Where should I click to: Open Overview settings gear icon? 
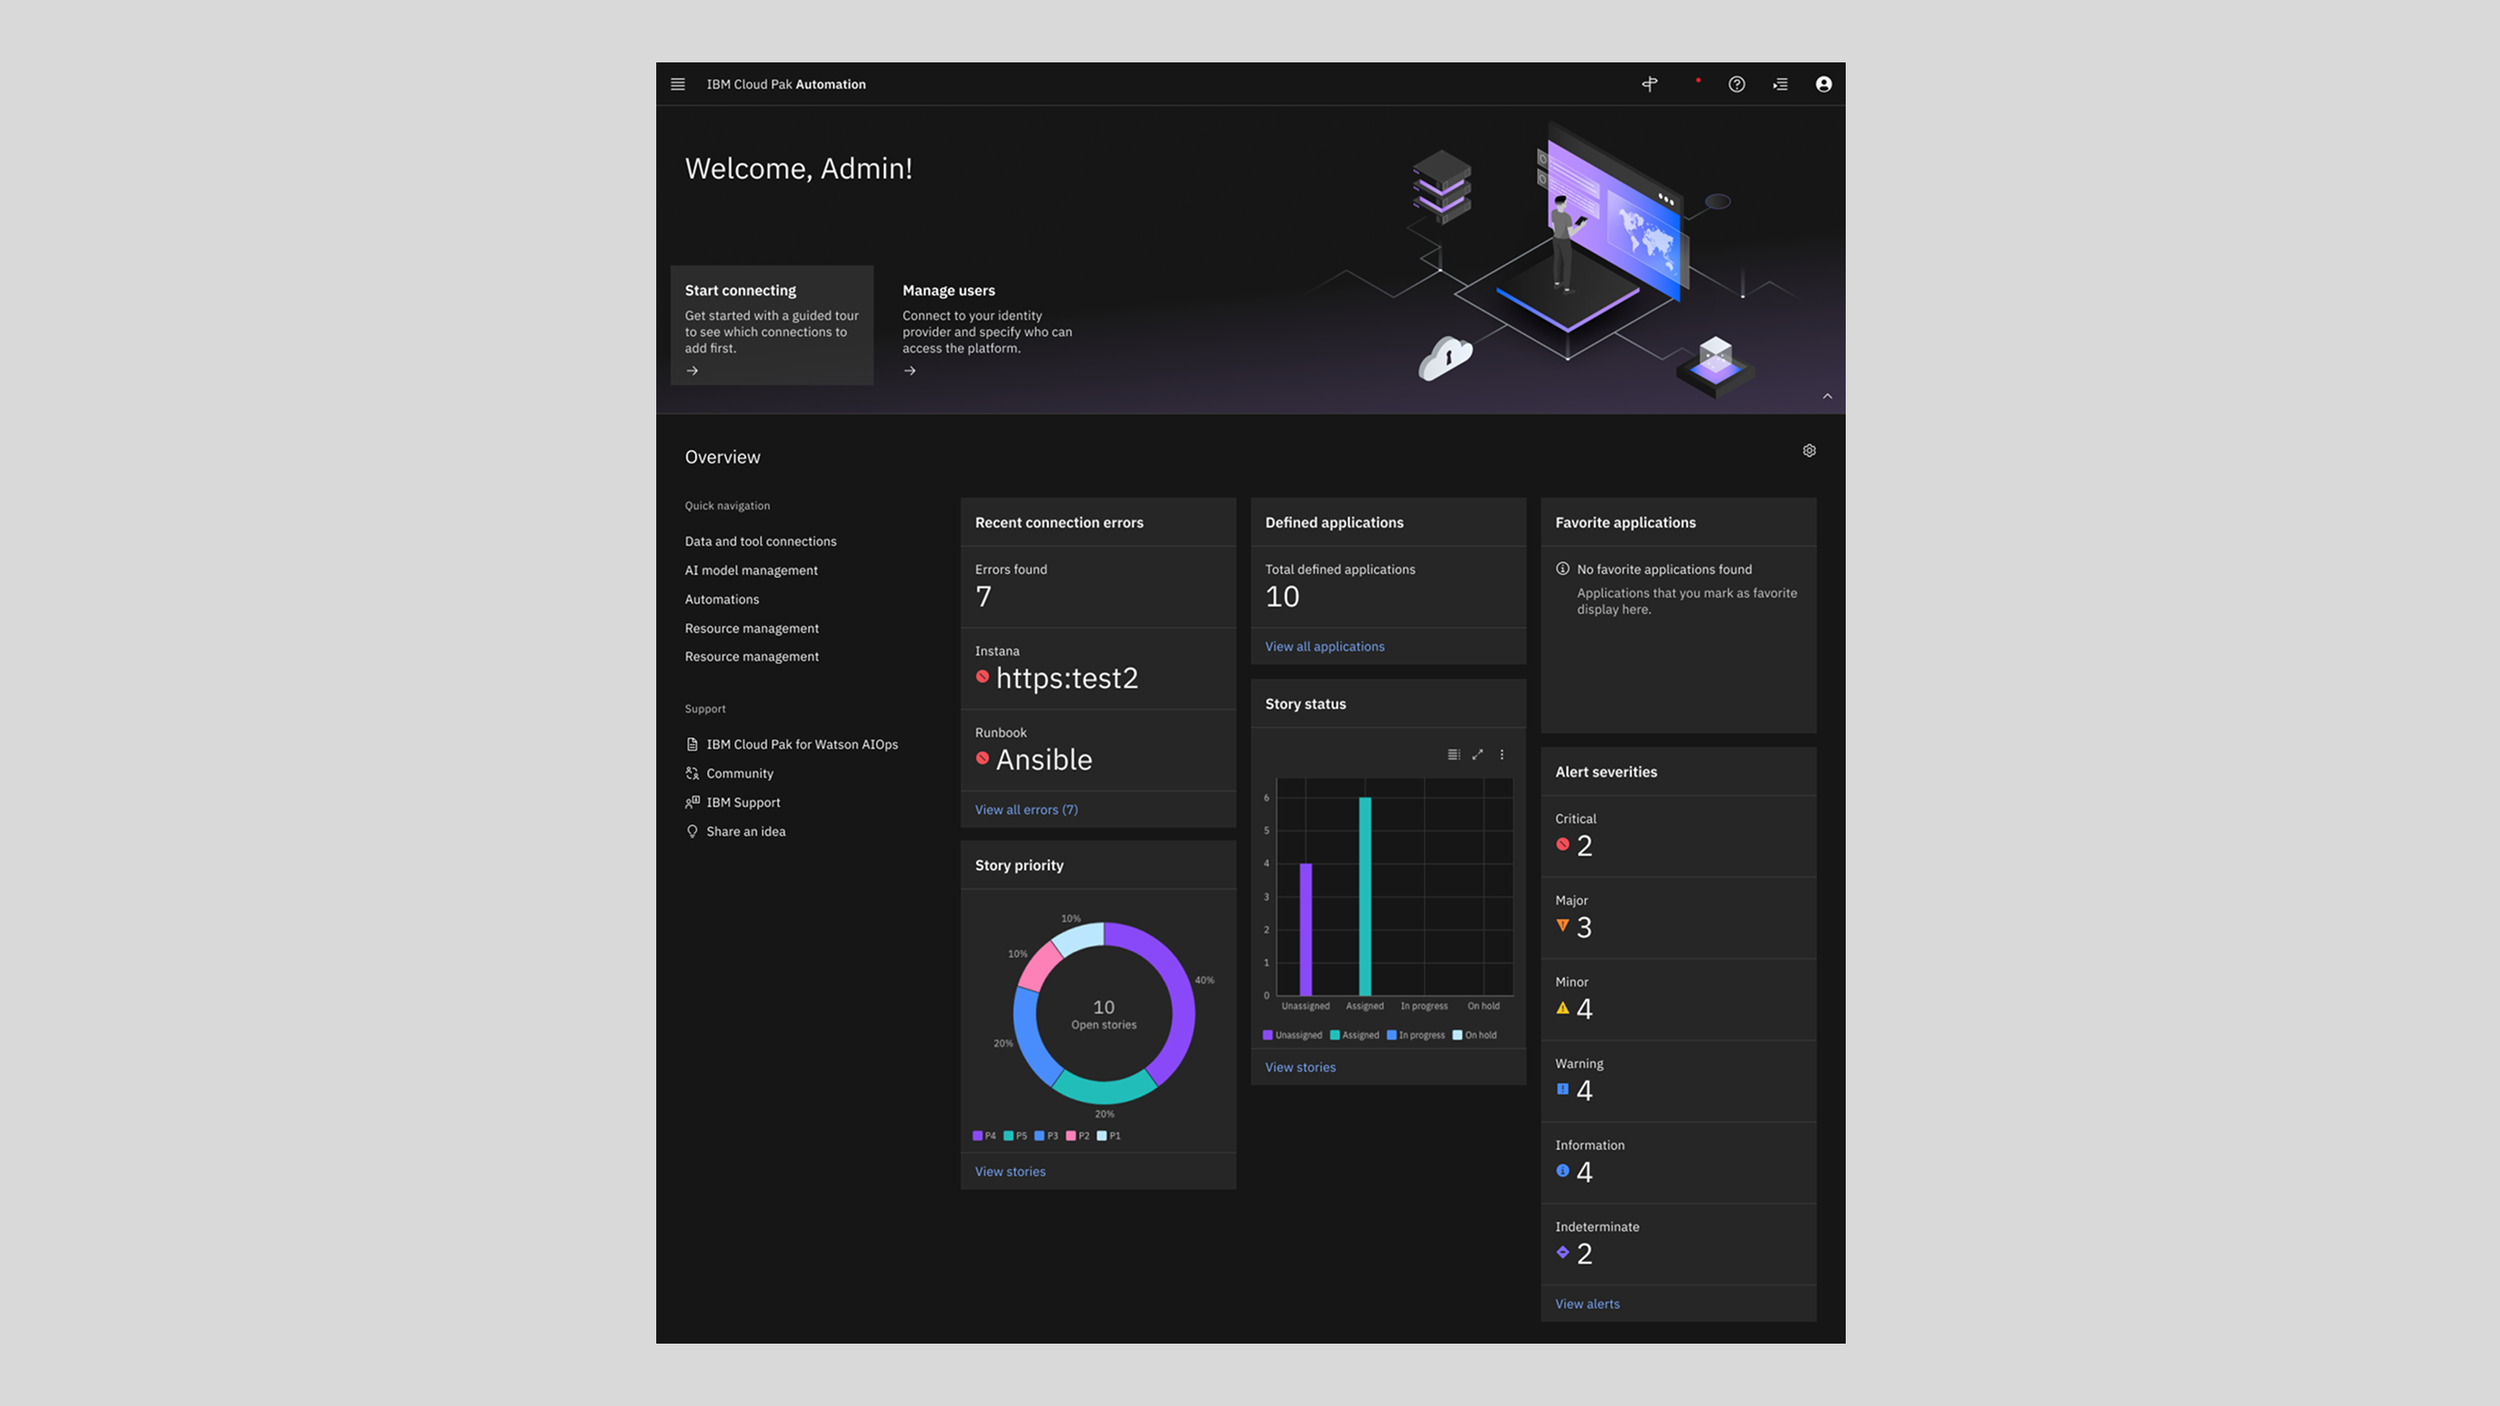tap(1809, 451)
